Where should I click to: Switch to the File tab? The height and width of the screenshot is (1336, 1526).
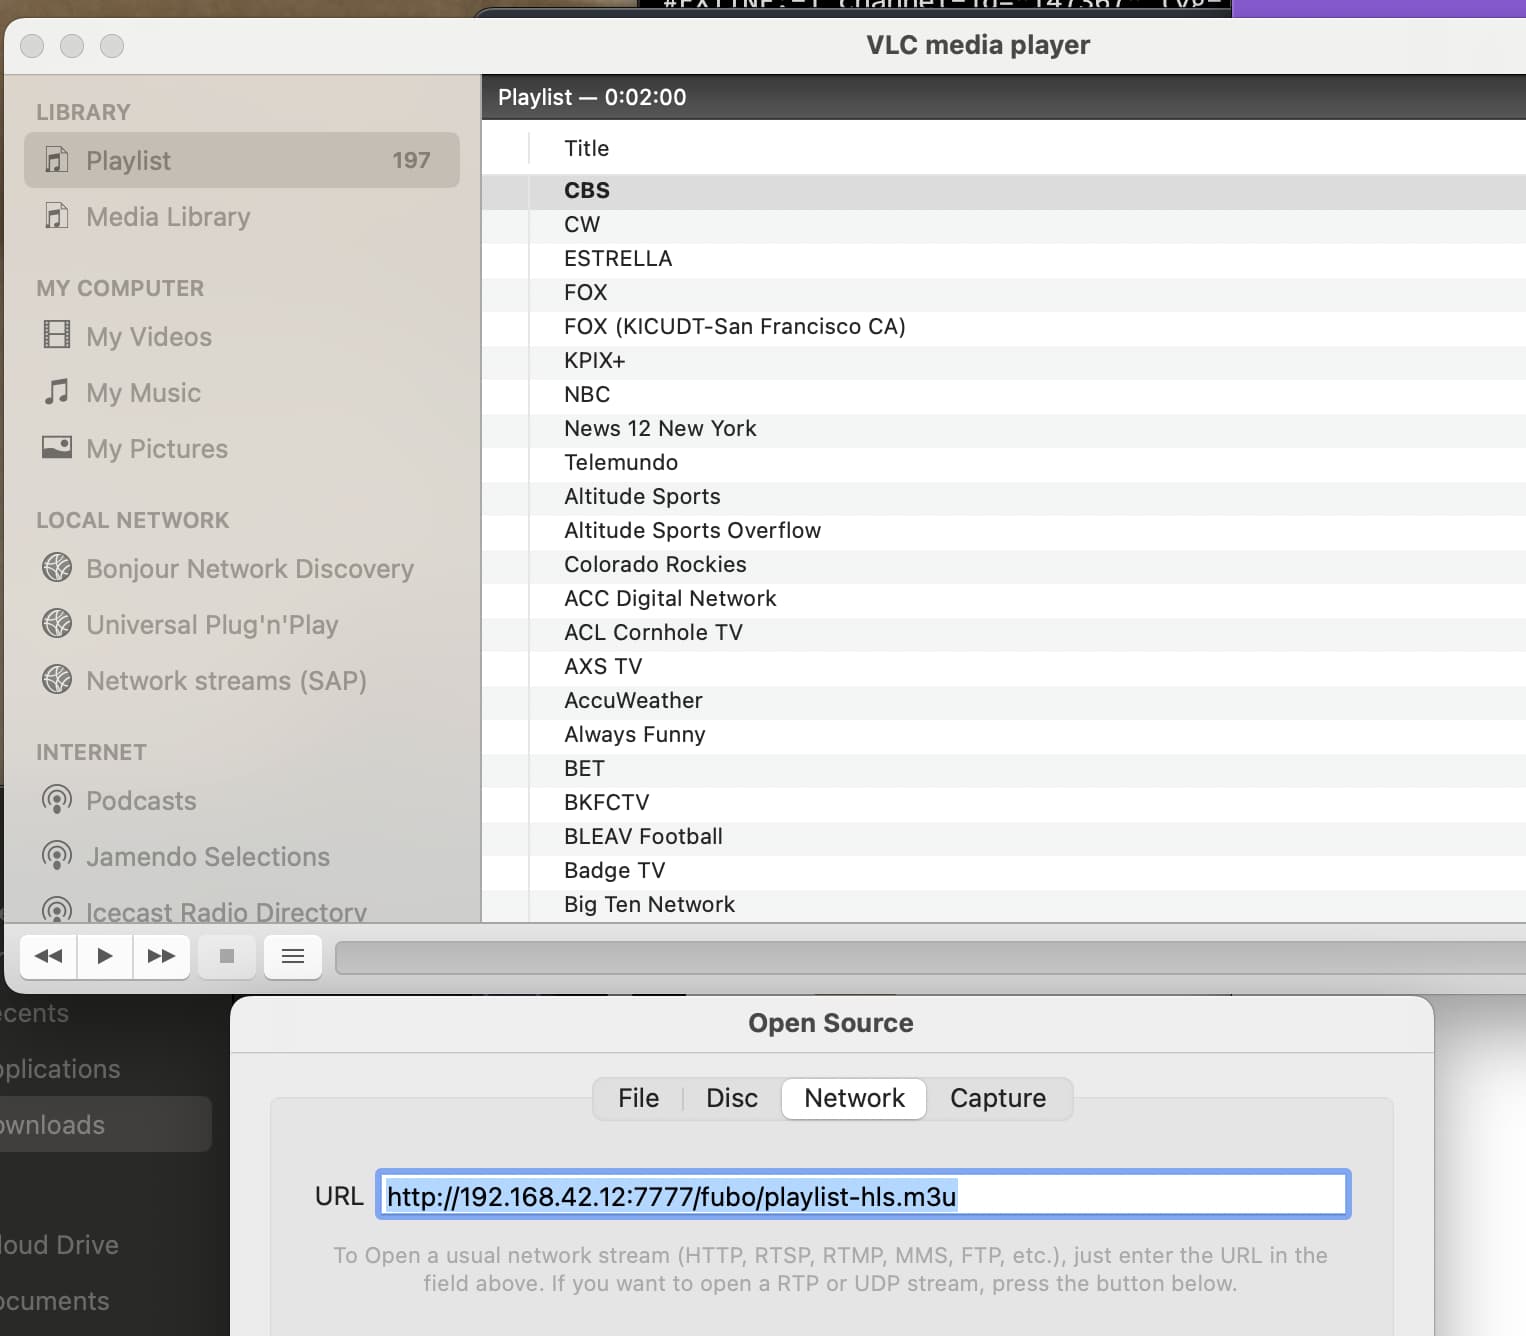click(x=638, y=1098)
